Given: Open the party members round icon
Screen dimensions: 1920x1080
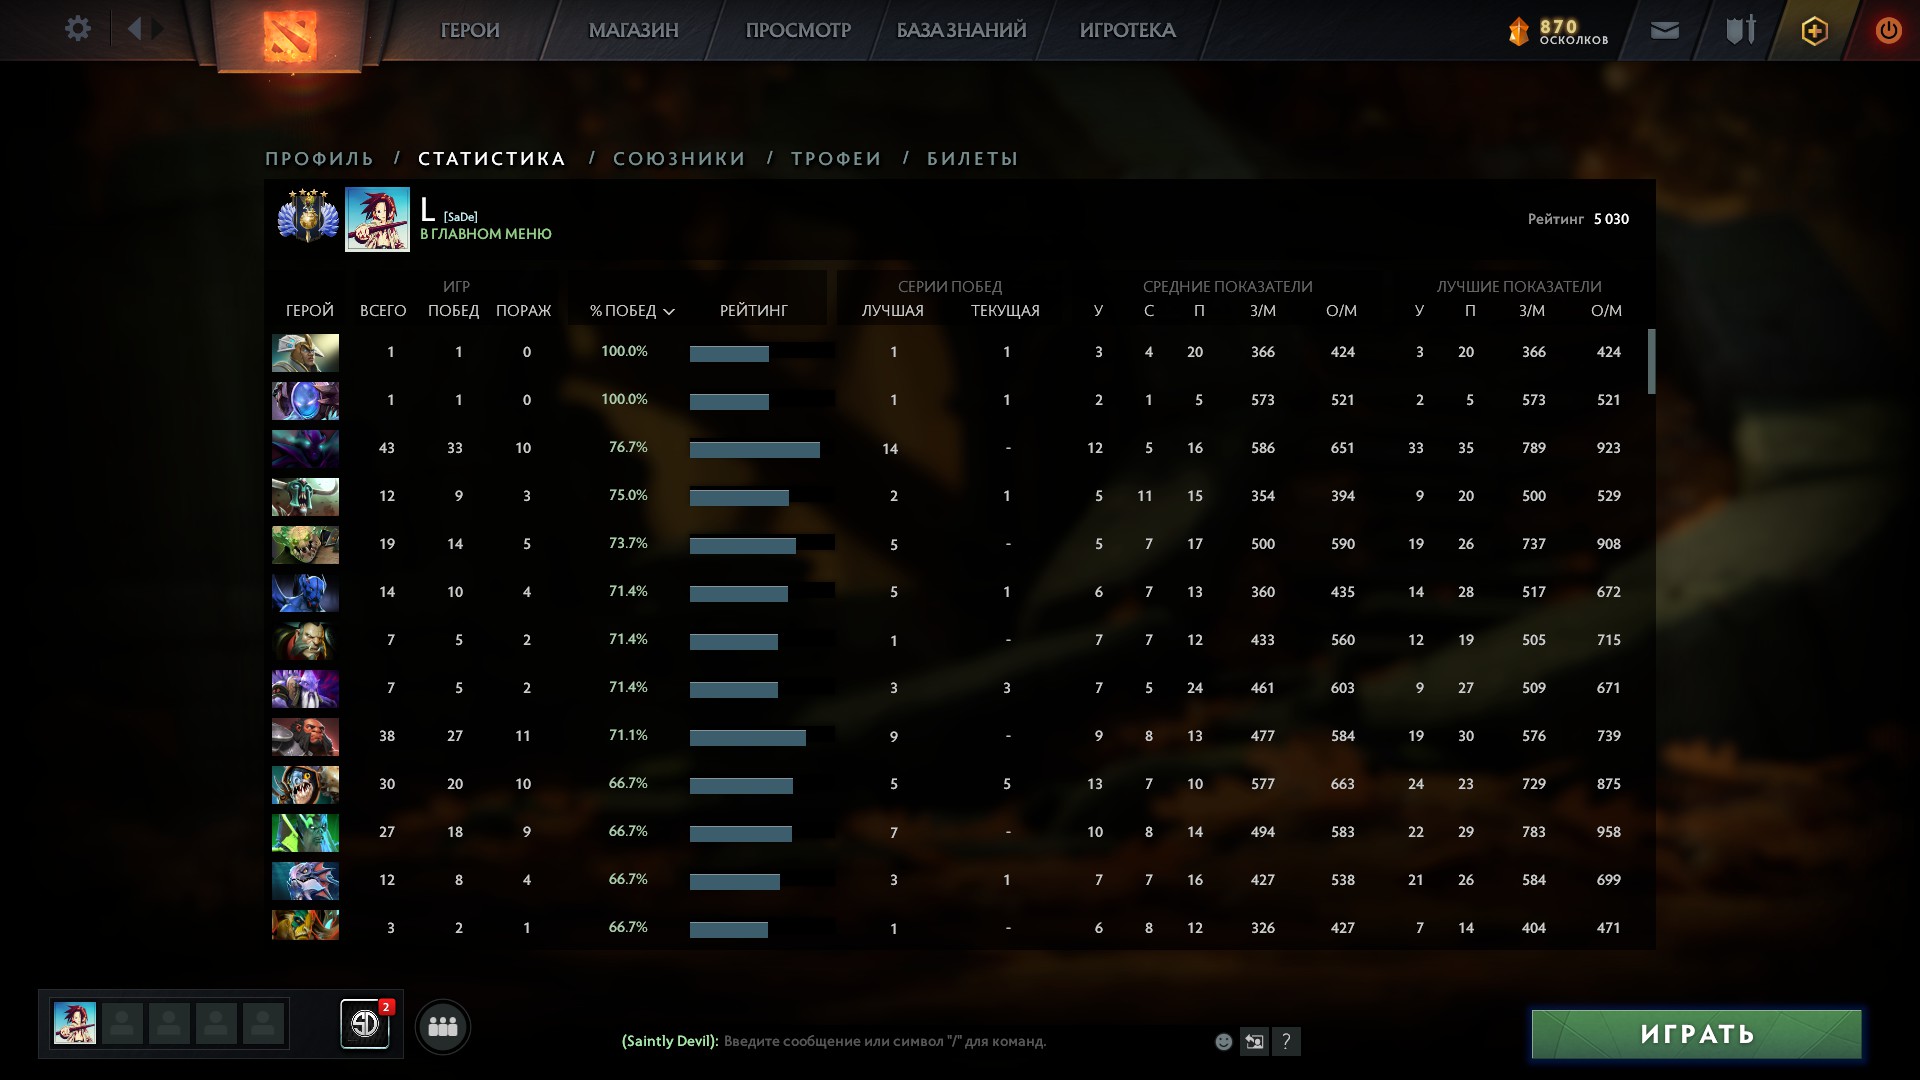Looking at the screenshot, I should click(x=442, y=1026).
